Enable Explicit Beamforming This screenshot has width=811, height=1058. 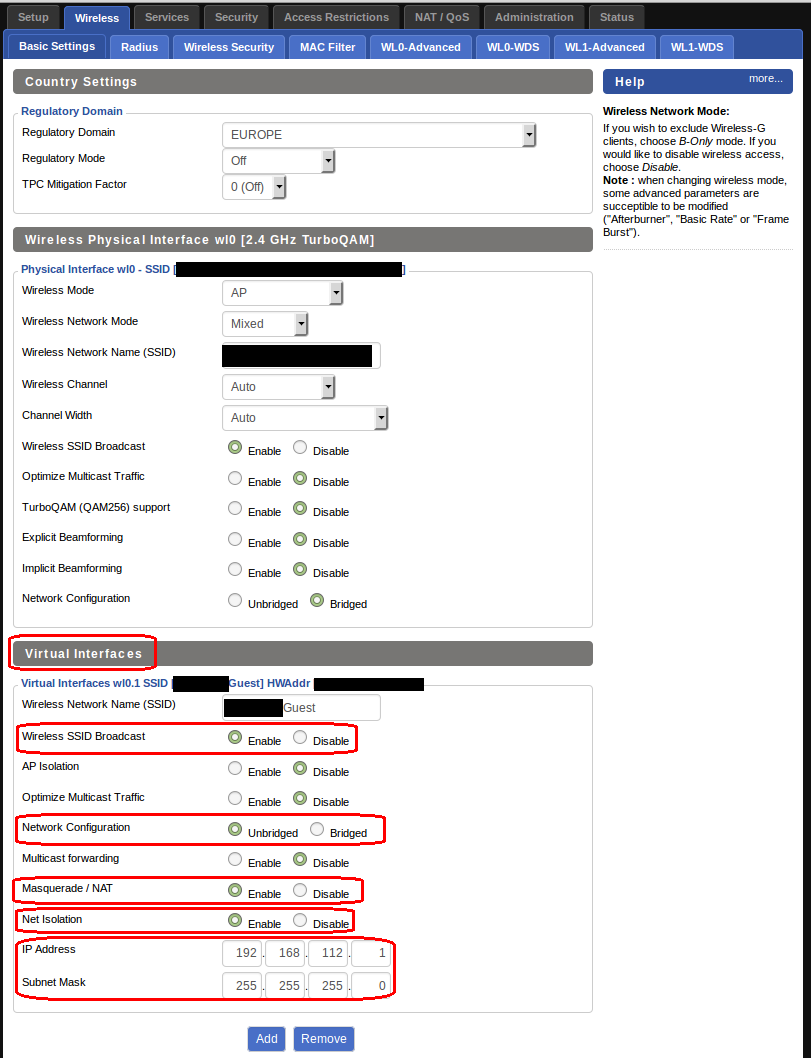(x=235, y=539)
